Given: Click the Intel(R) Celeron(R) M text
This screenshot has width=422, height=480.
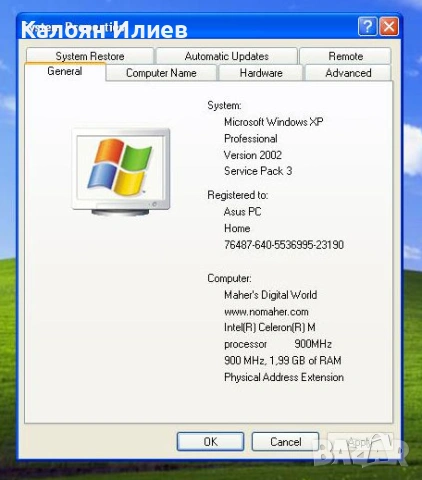Looking at the screenshot, I should [x=270, y=327].
